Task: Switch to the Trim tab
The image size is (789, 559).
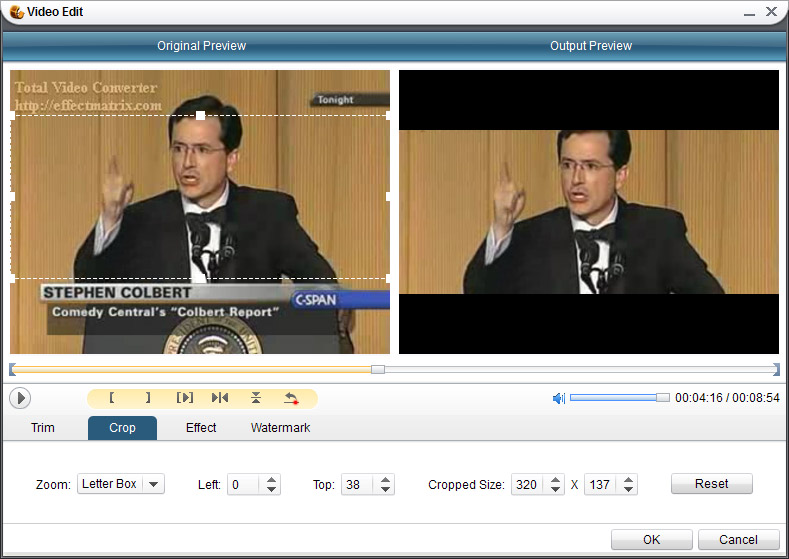Action: [x=43, y=428]
